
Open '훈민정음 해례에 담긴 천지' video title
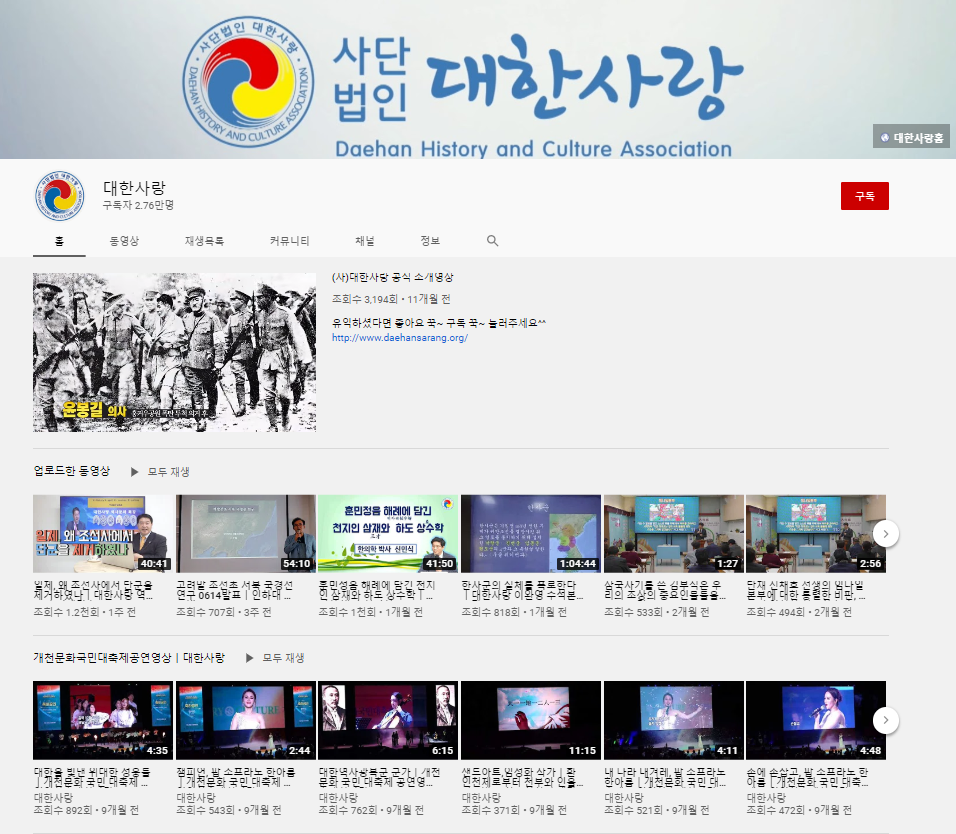(377, 590)
